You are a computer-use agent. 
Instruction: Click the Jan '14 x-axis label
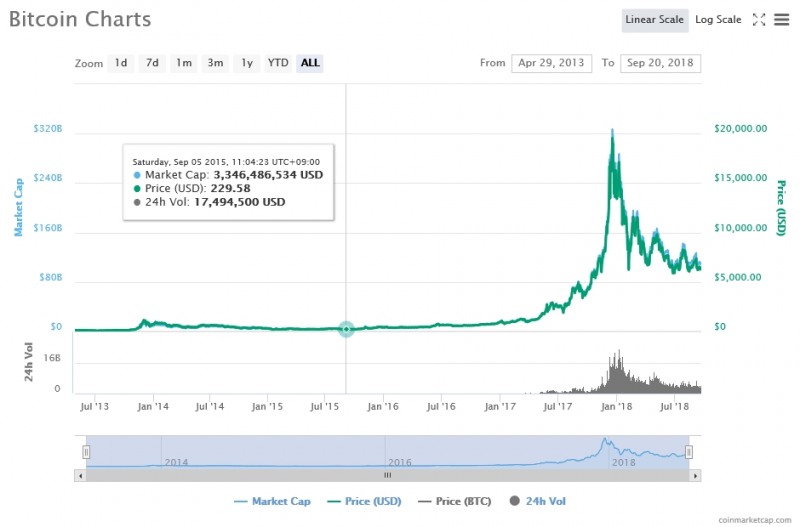click(153, 407)
